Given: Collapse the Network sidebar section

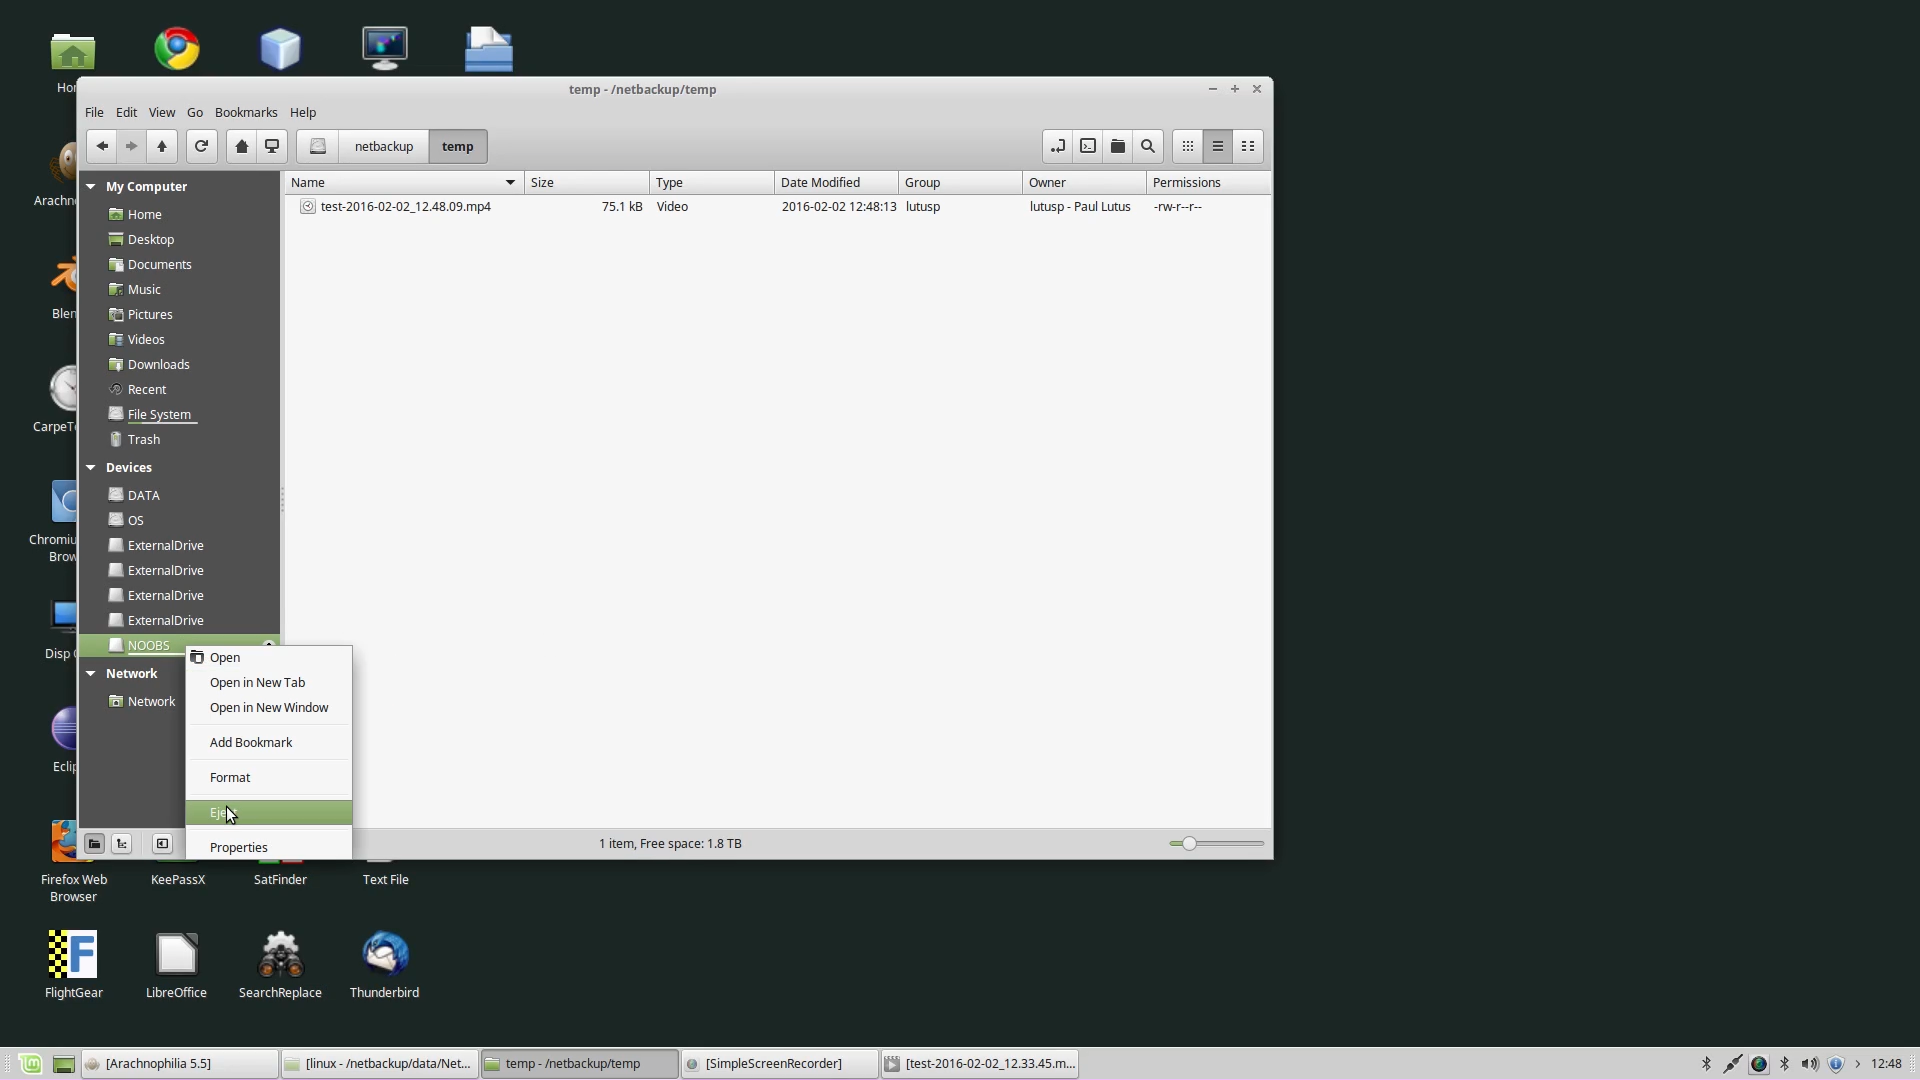Looking at the screenshot, I should coord(91,673).
